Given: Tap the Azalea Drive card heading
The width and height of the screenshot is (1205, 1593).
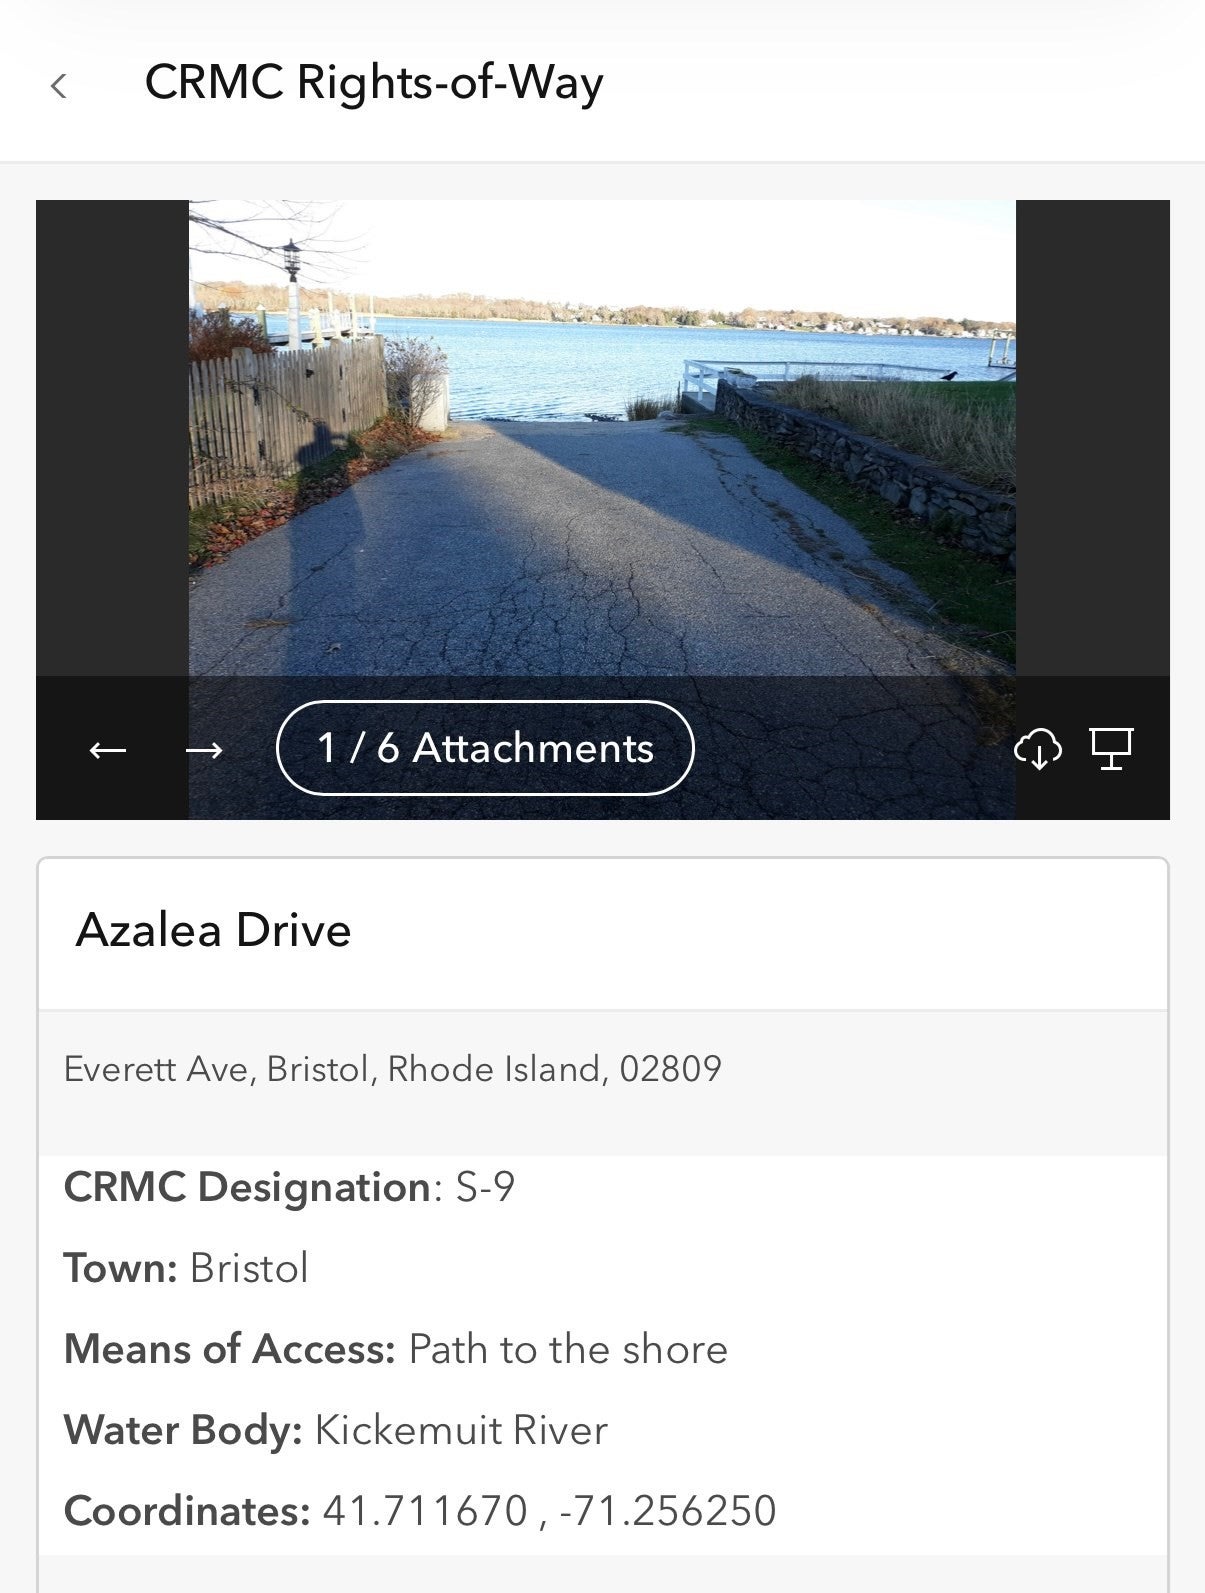Looking at the screenshot, I should (x=213, y=930).
